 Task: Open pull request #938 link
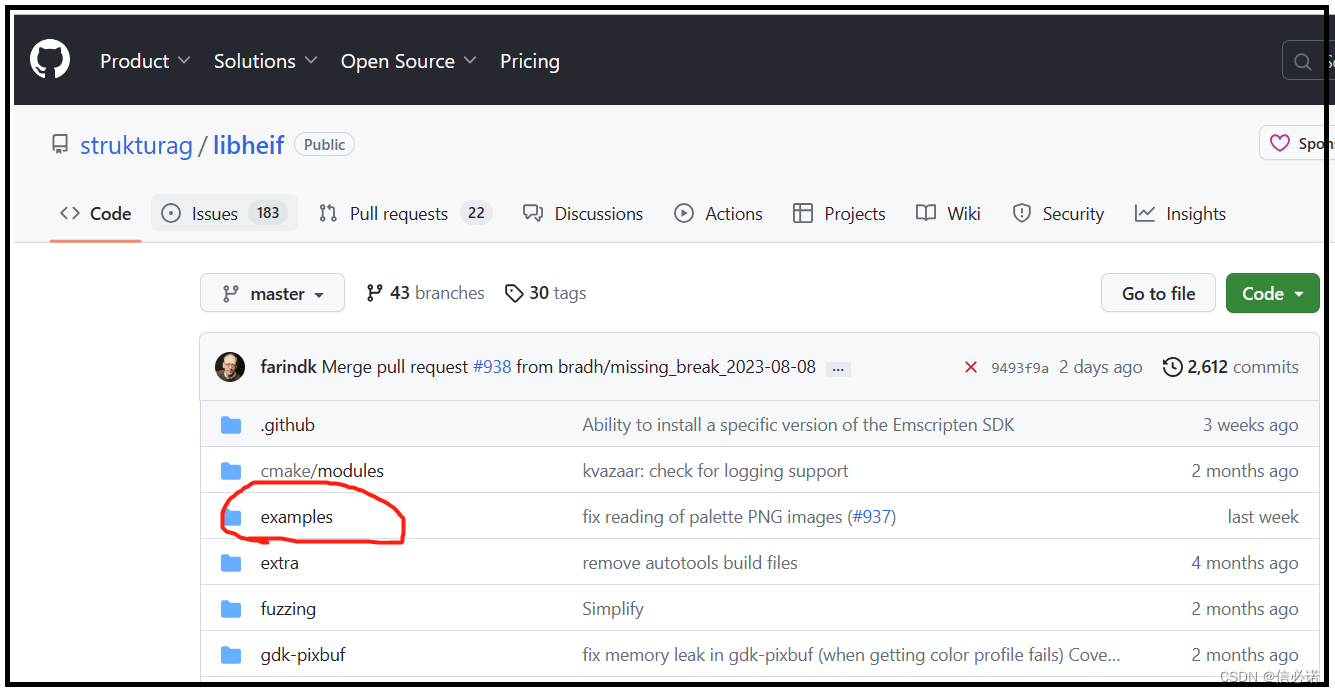pyautogui.click(x=492, y=367)
